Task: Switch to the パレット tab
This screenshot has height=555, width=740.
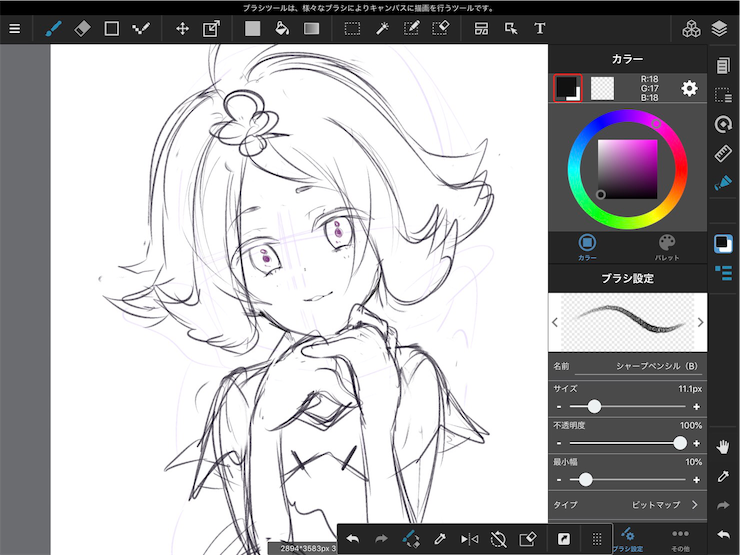Action: coord(667,248)
